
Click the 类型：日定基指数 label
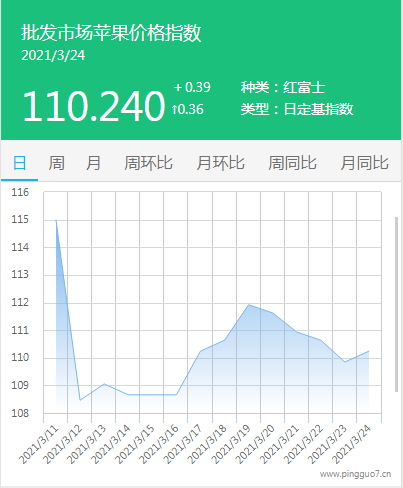click(x=297, y=109)
